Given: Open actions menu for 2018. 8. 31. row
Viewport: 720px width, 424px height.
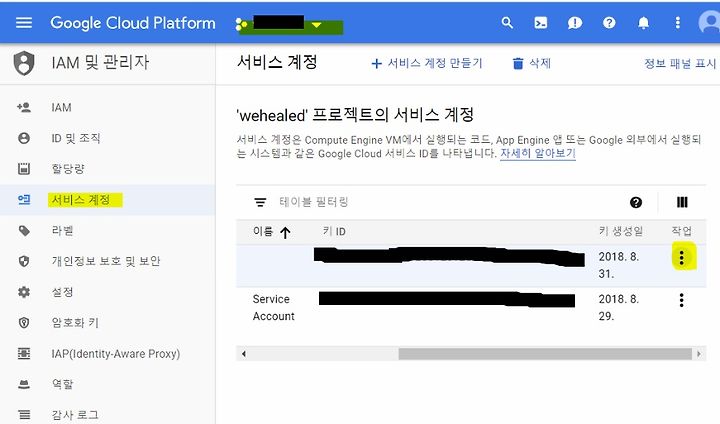Looking at the screenshot, I should 682,258.
